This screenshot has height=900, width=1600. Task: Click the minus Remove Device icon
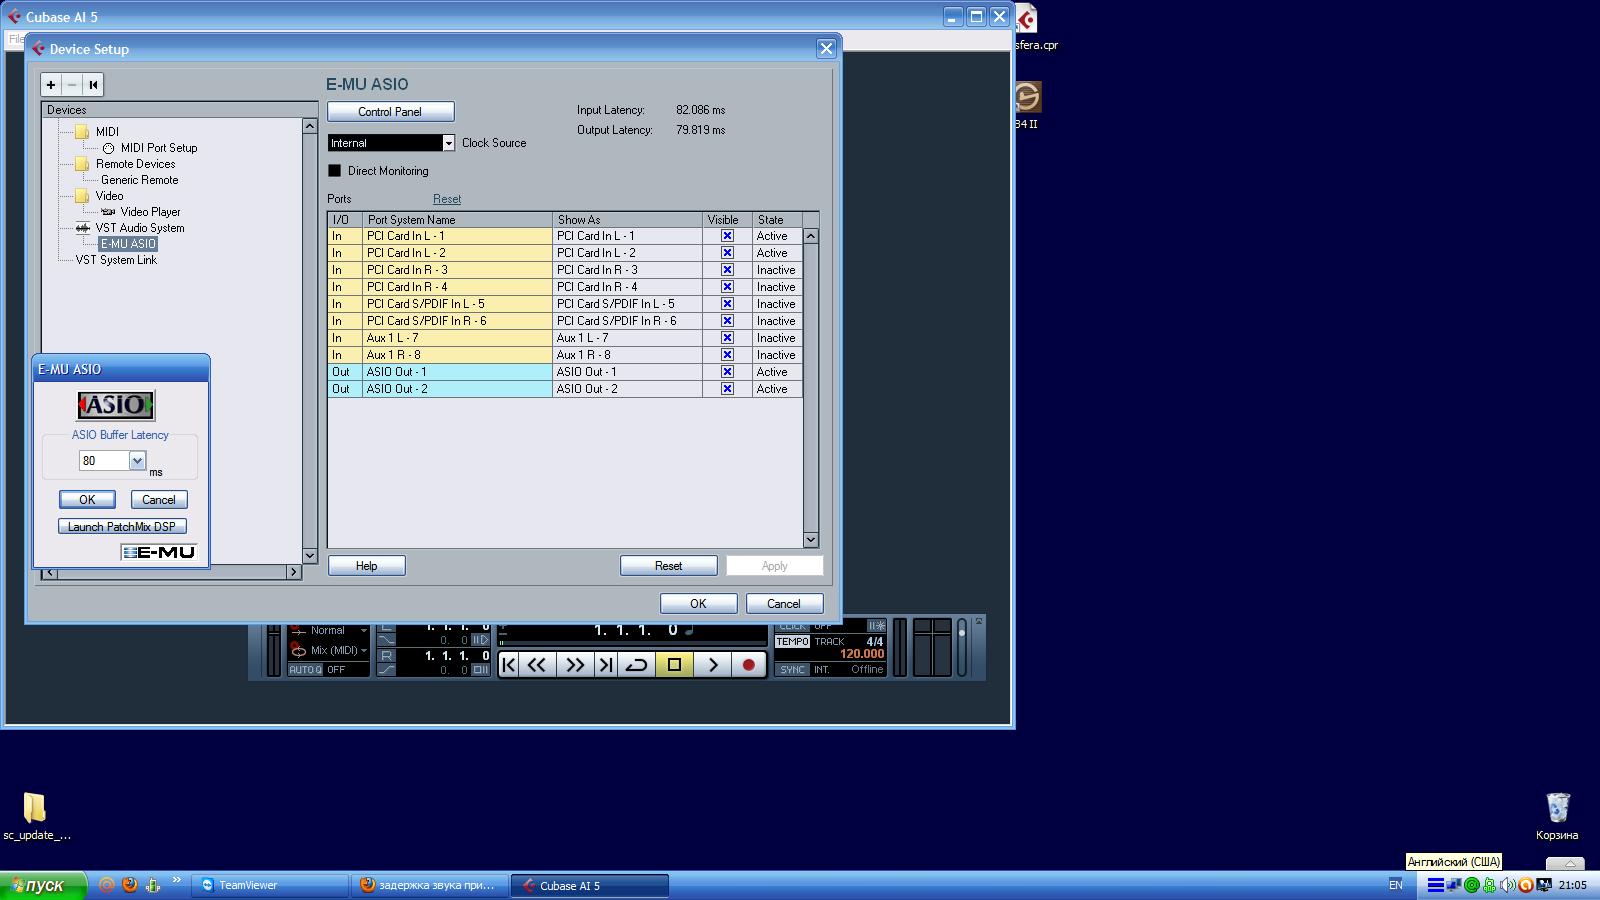pos(72,85)
